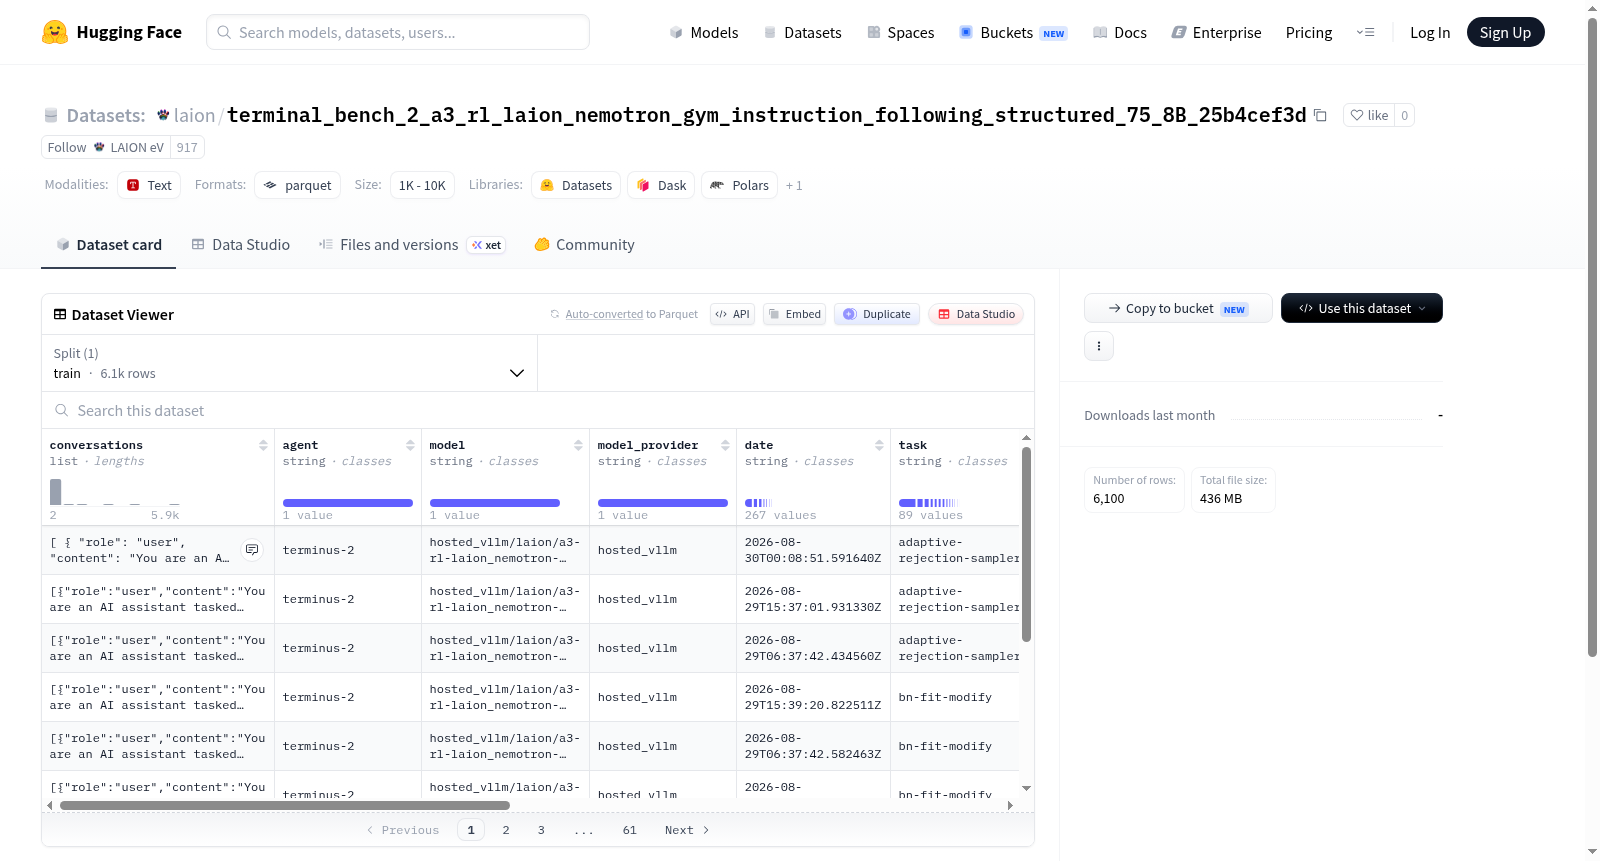
Task: Open the LAION eV organization avatar link
Action: point(99,147)
